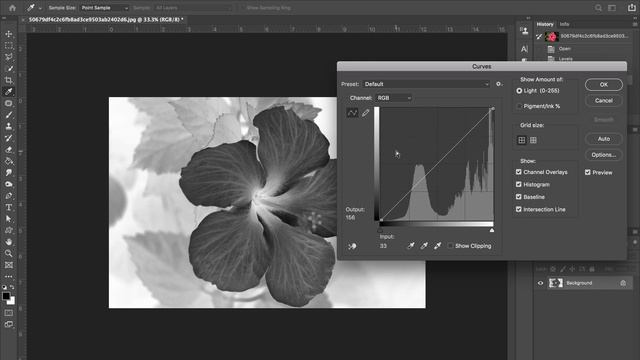Screen dimensions: 640x360
Task: Click the Background layer thumbnail
Action: point(556,283)
